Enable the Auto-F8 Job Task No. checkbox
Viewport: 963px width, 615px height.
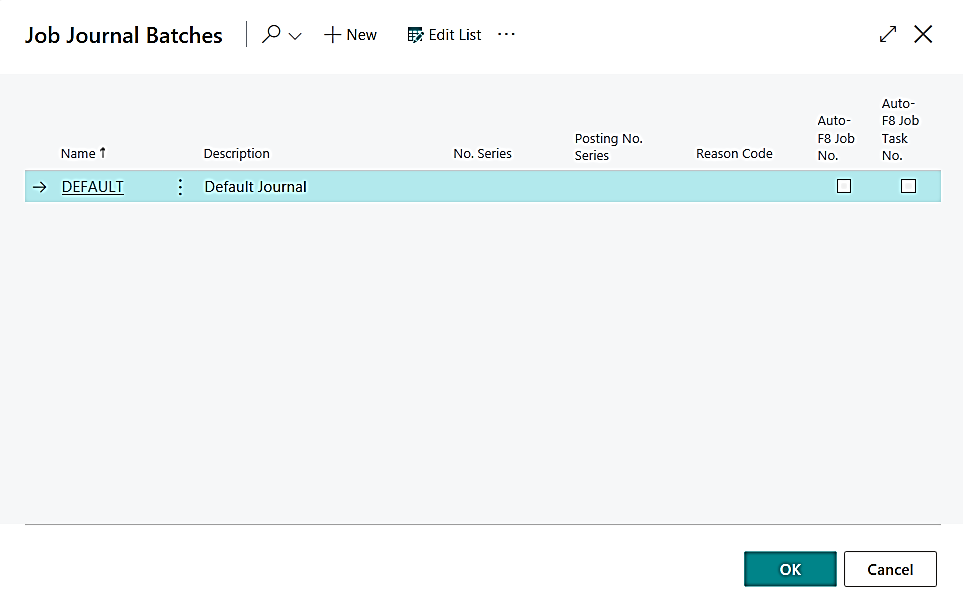[908, 186]
